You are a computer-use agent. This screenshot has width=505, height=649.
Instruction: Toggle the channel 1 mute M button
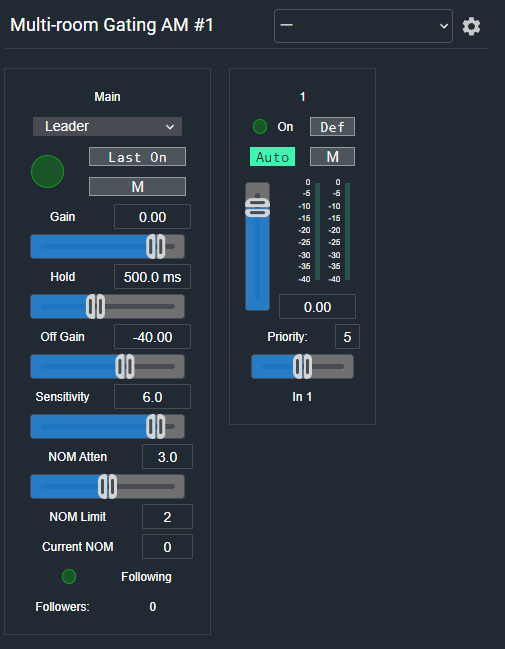point(332,157)
